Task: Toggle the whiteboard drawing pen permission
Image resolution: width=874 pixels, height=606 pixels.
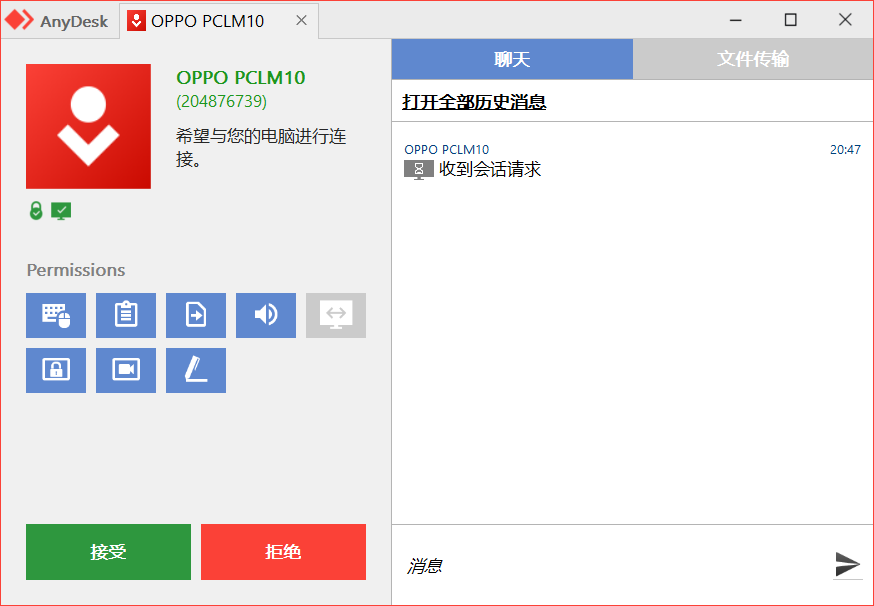Action: click(x=196, y=370)
